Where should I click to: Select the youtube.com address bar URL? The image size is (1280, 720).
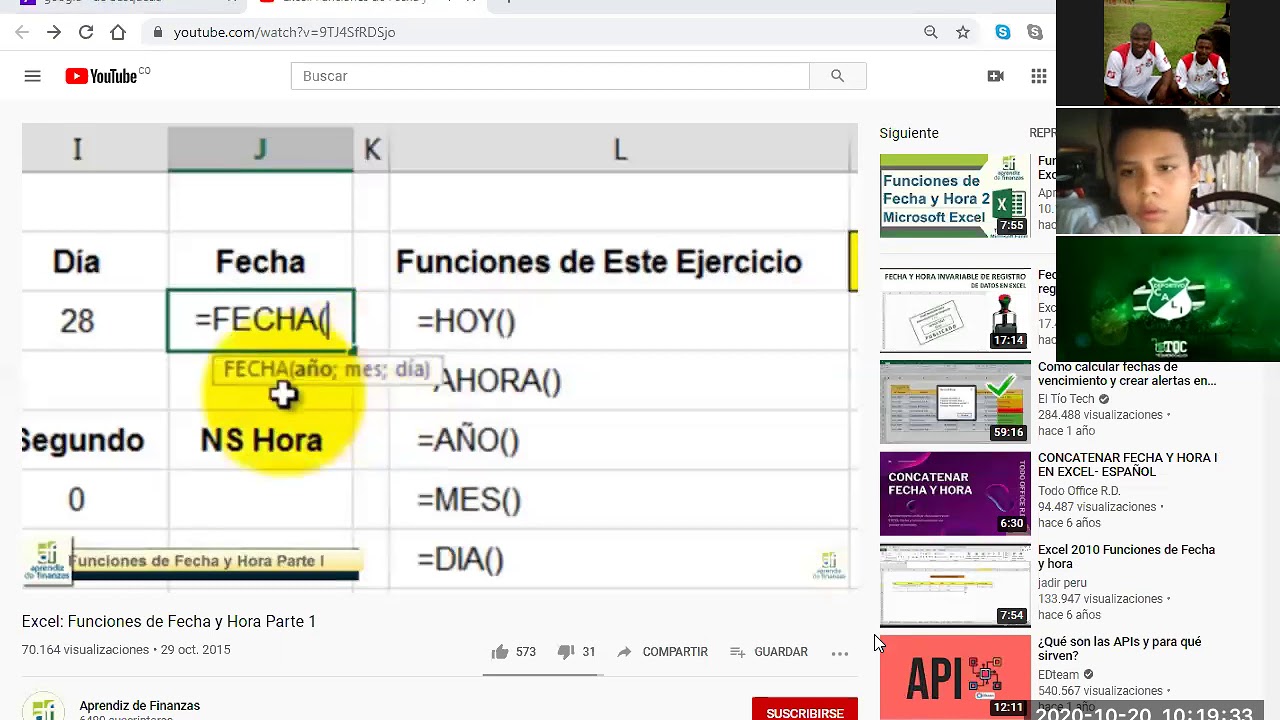284,32
